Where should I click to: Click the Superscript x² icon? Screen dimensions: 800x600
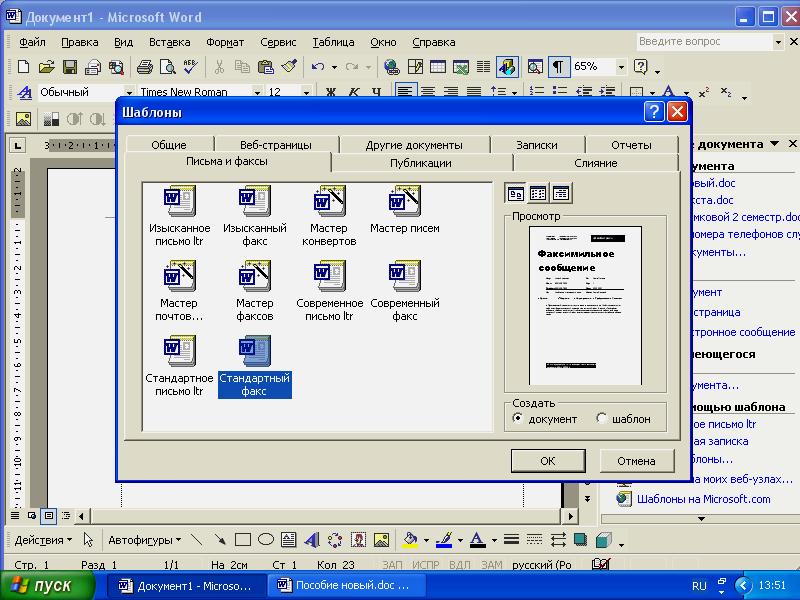click(704, 92)
